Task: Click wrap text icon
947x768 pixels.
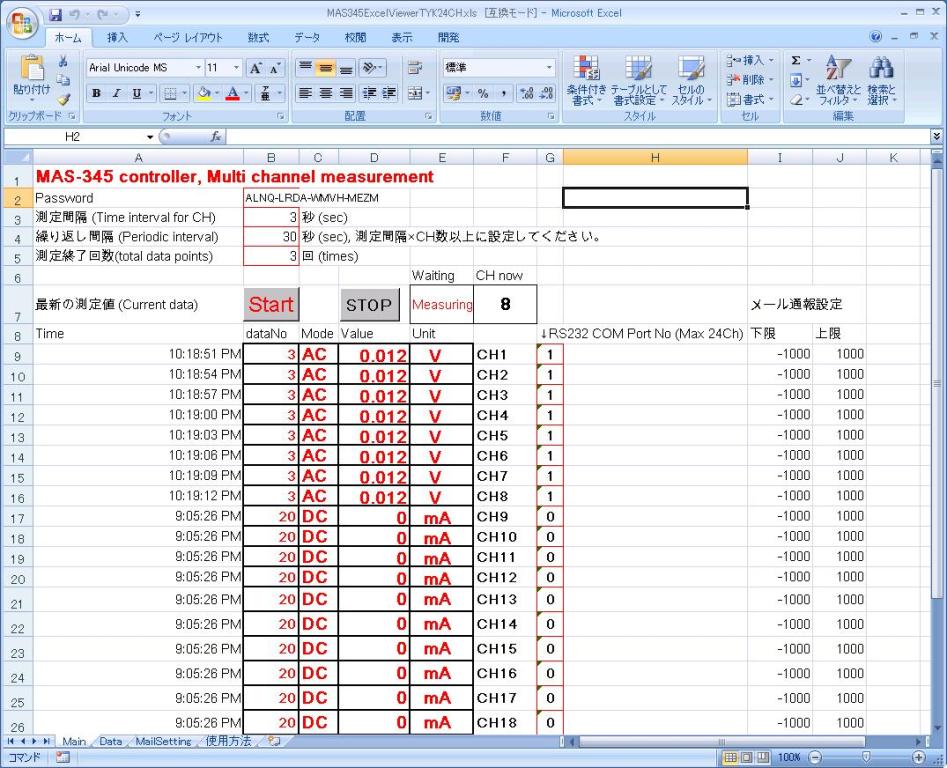Action: (x=414, y=68)
